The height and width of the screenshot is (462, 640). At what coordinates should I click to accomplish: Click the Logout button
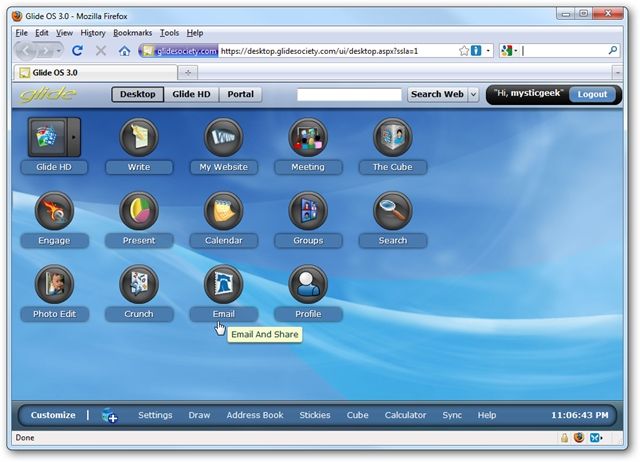pyautogui.click(x=592, y=94)
